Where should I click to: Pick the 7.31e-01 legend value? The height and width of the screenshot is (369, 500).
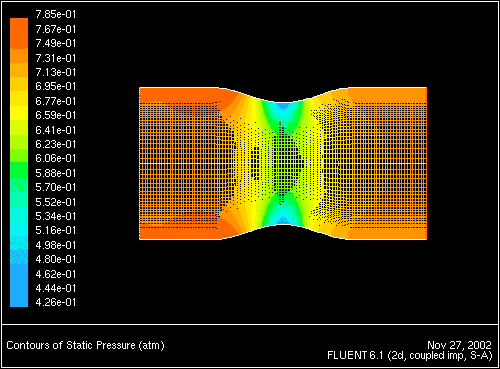tap(56, 58)
